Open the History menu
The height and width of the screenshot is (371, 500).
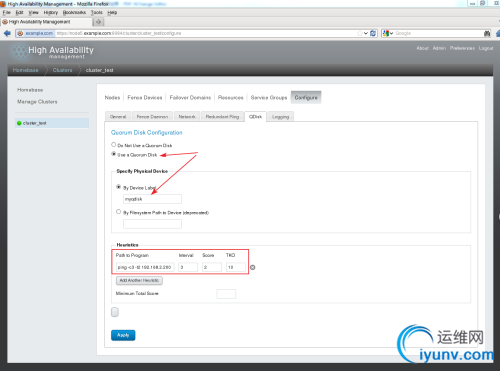51,12
